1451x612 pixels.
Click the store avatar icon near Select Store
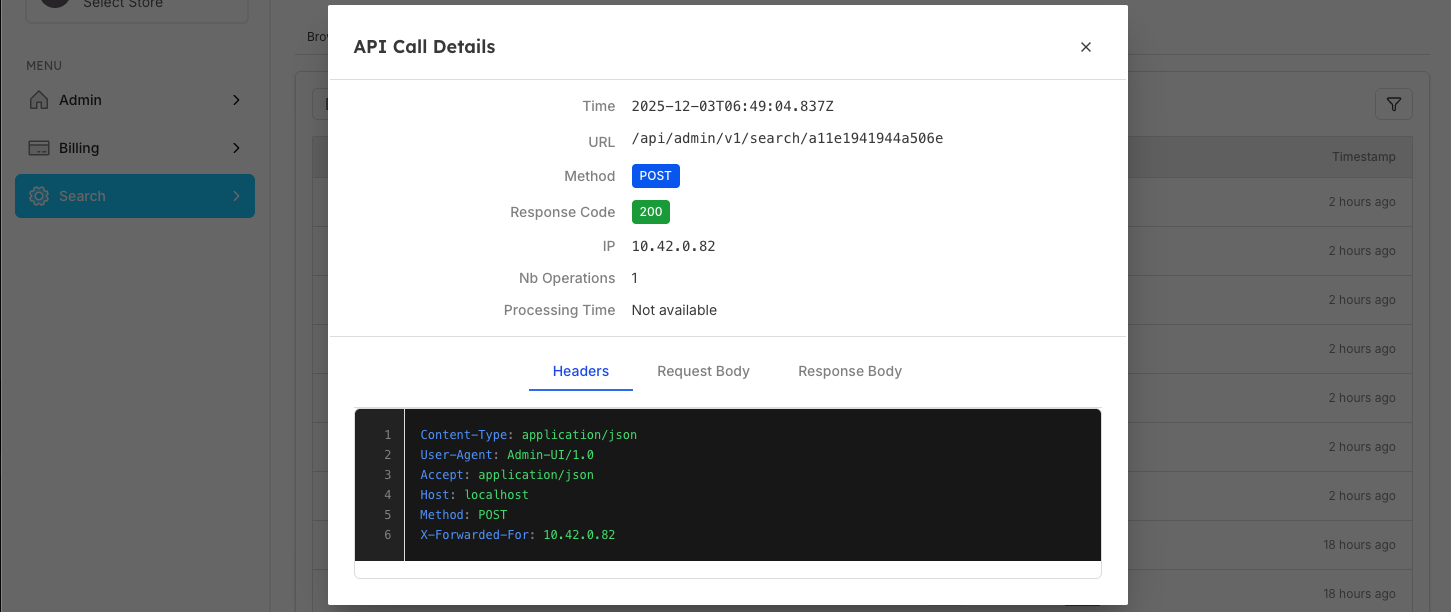[54, 2]
